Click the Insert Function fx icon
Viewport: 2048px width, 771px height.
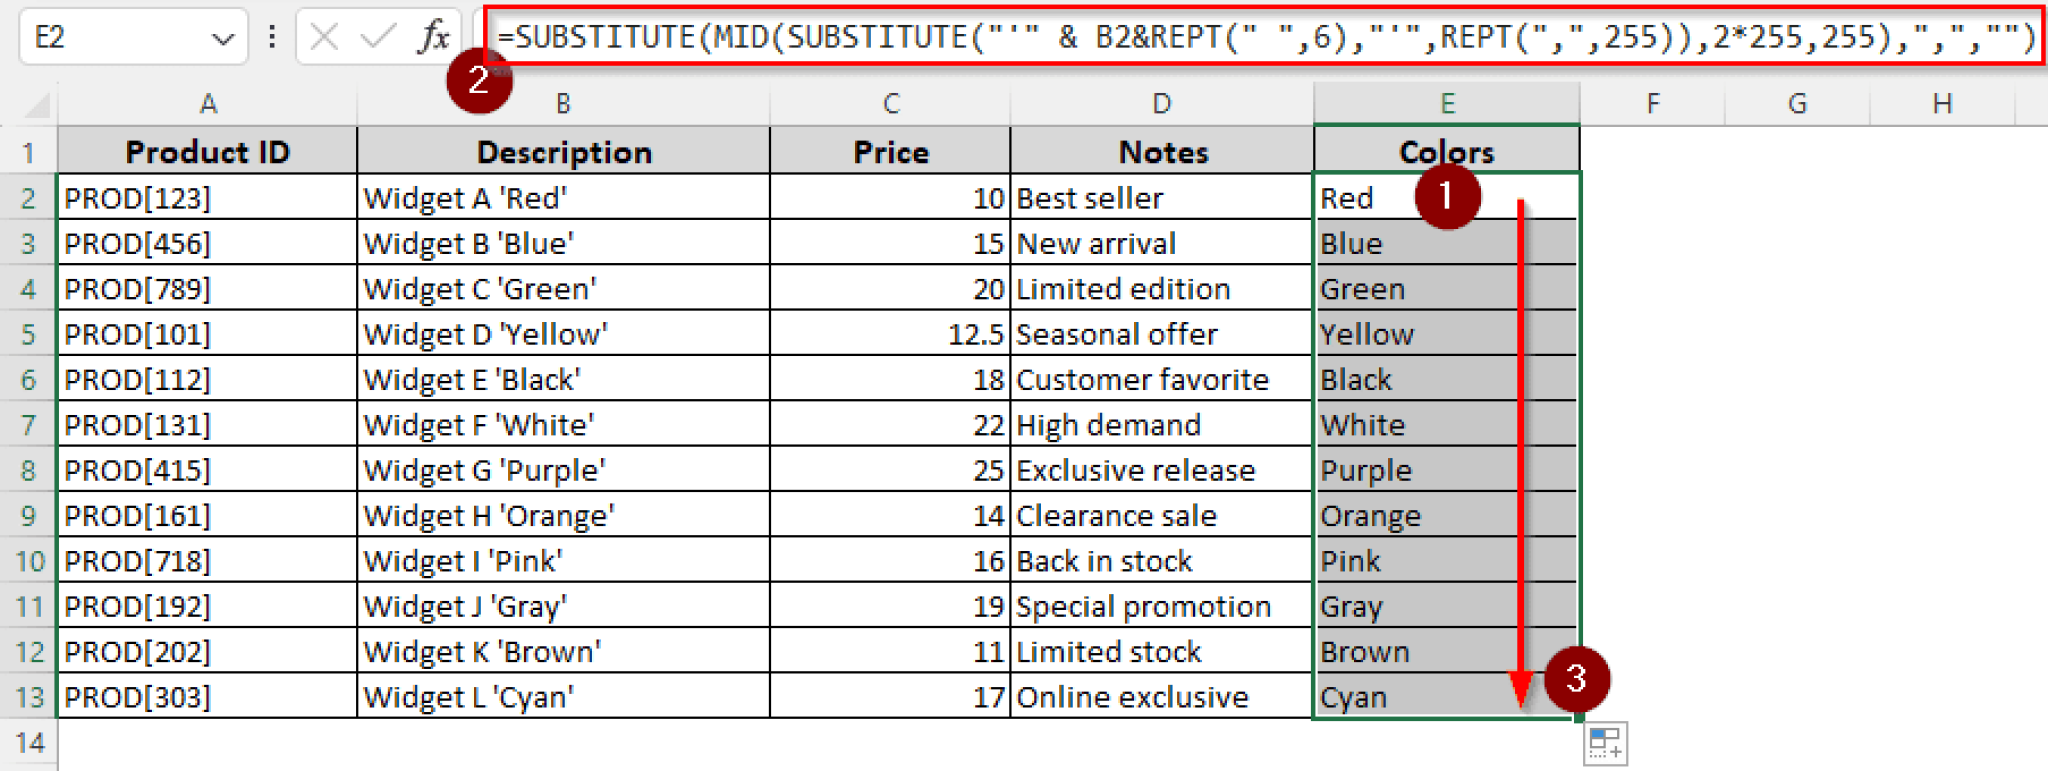433,37
